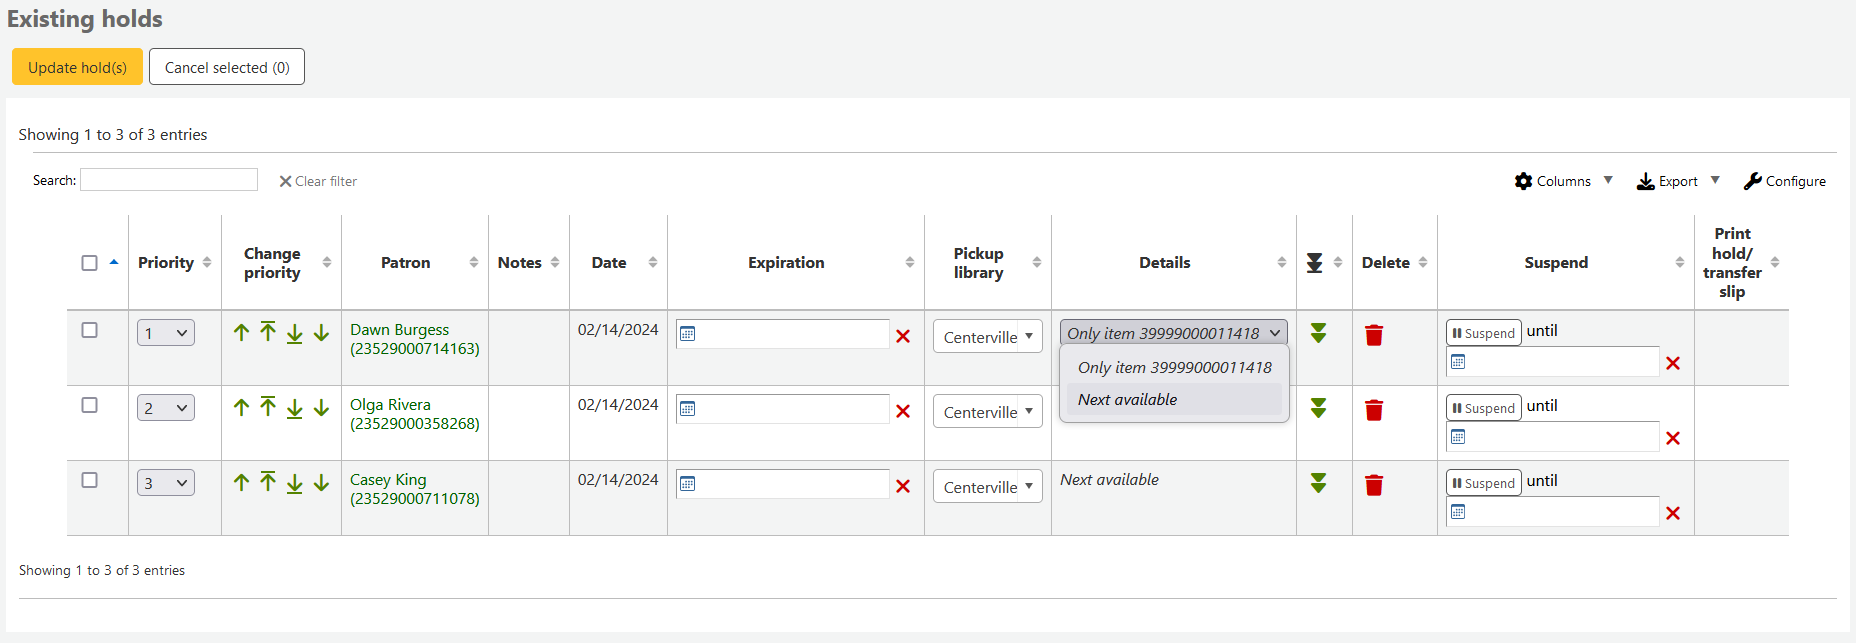The image size is (1856, 643).
Task: Open priority dropdown for Olga Rivera's hold
Action: tap(165, 408)
